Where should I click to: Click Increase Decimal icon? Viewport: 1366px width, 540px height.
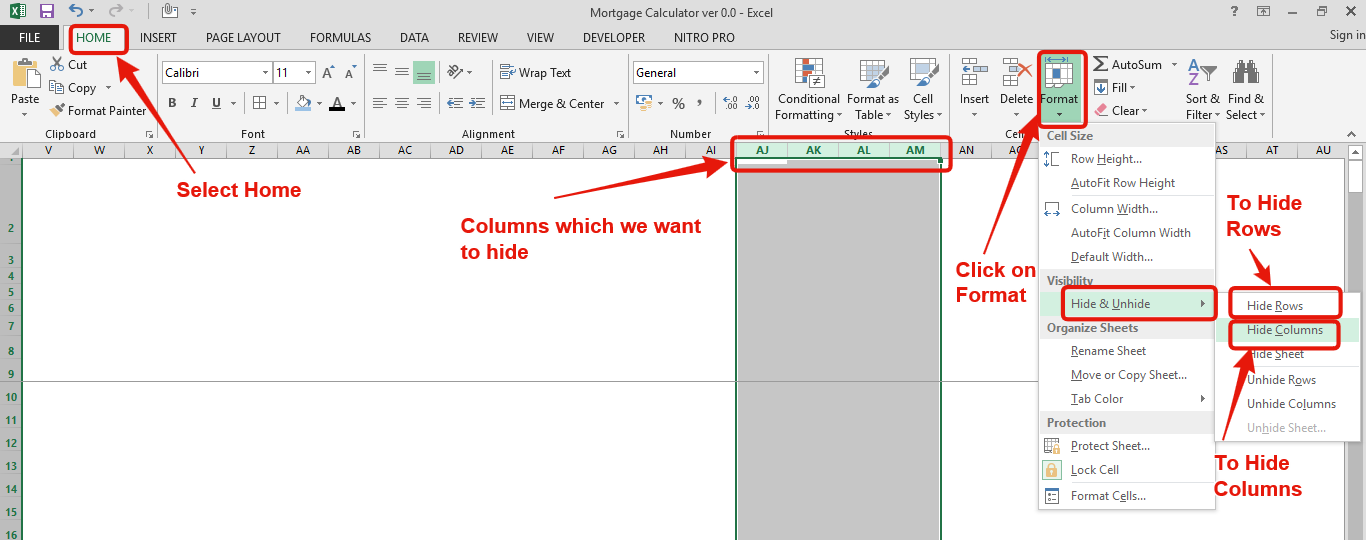[730, 103]
